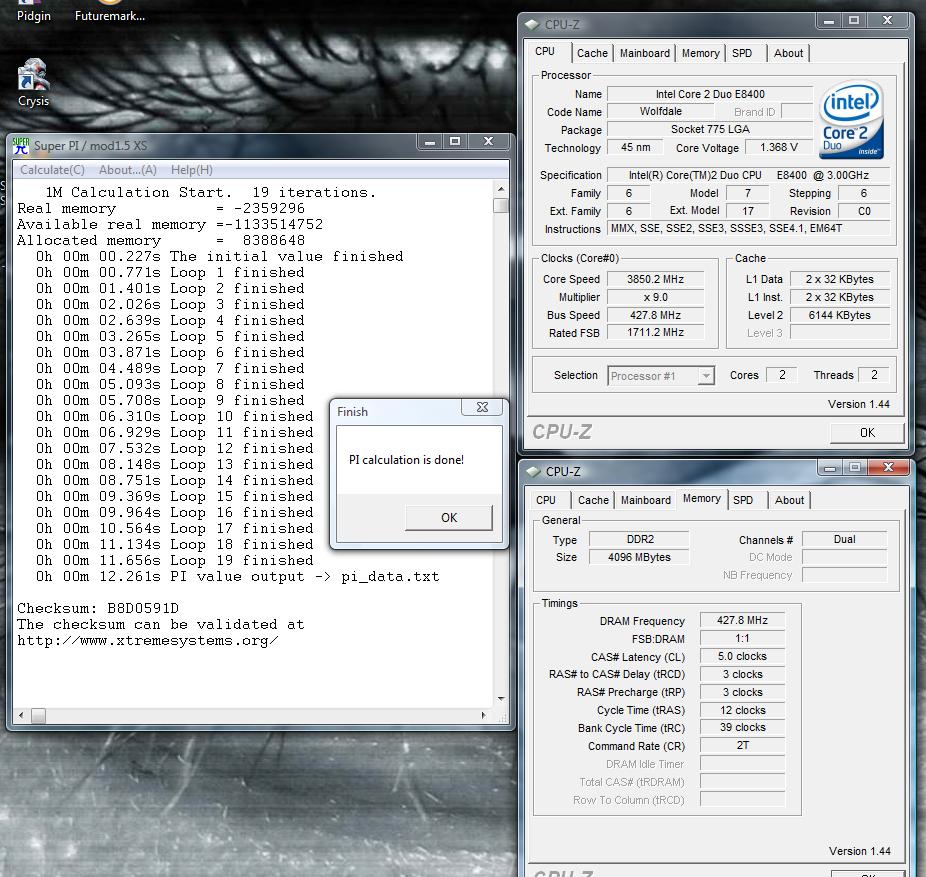Image resolution: width=926 pixels, height=877 pixels.
Task: Click OK in top CPU-Z window
Action: pos(867,433)
